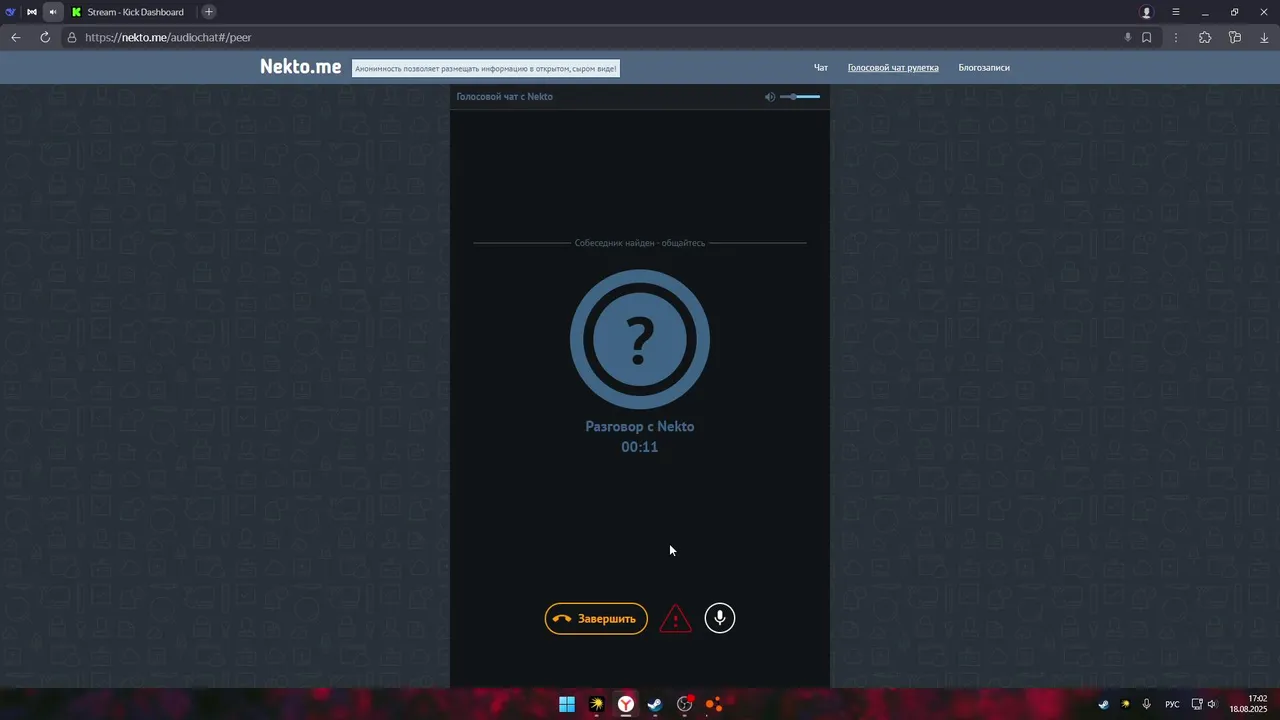Open OBS Studio from taskbar

click(685, 704)
